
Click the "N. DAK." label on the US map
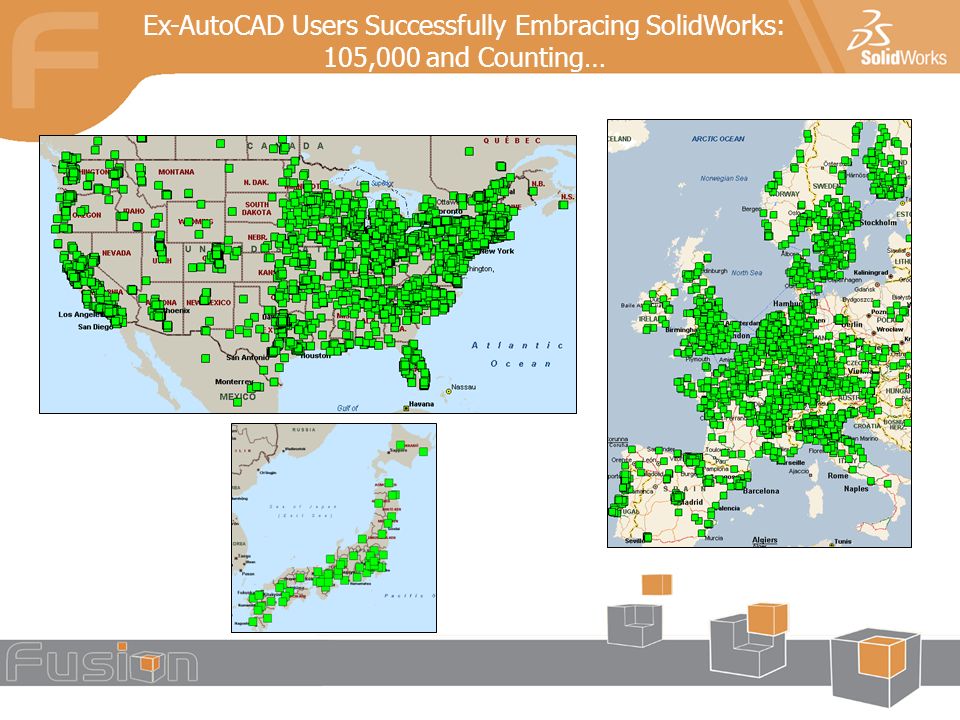(x=256, y=182)
